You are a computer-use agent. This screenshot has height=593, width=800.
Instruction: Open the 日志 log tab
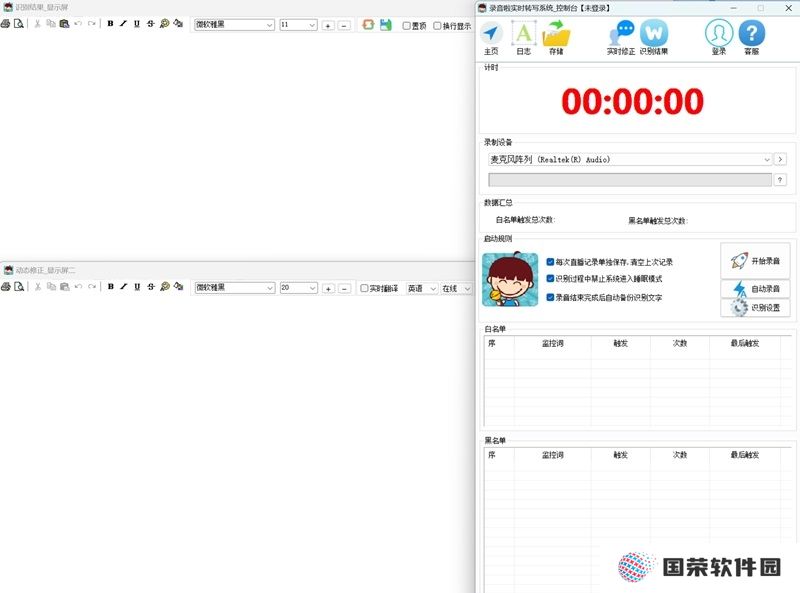click(523, 38)
